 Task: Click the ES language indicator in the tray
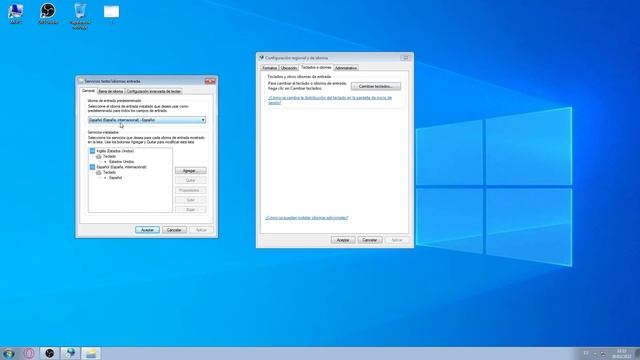pyautogui.click(x=586, y=353)
